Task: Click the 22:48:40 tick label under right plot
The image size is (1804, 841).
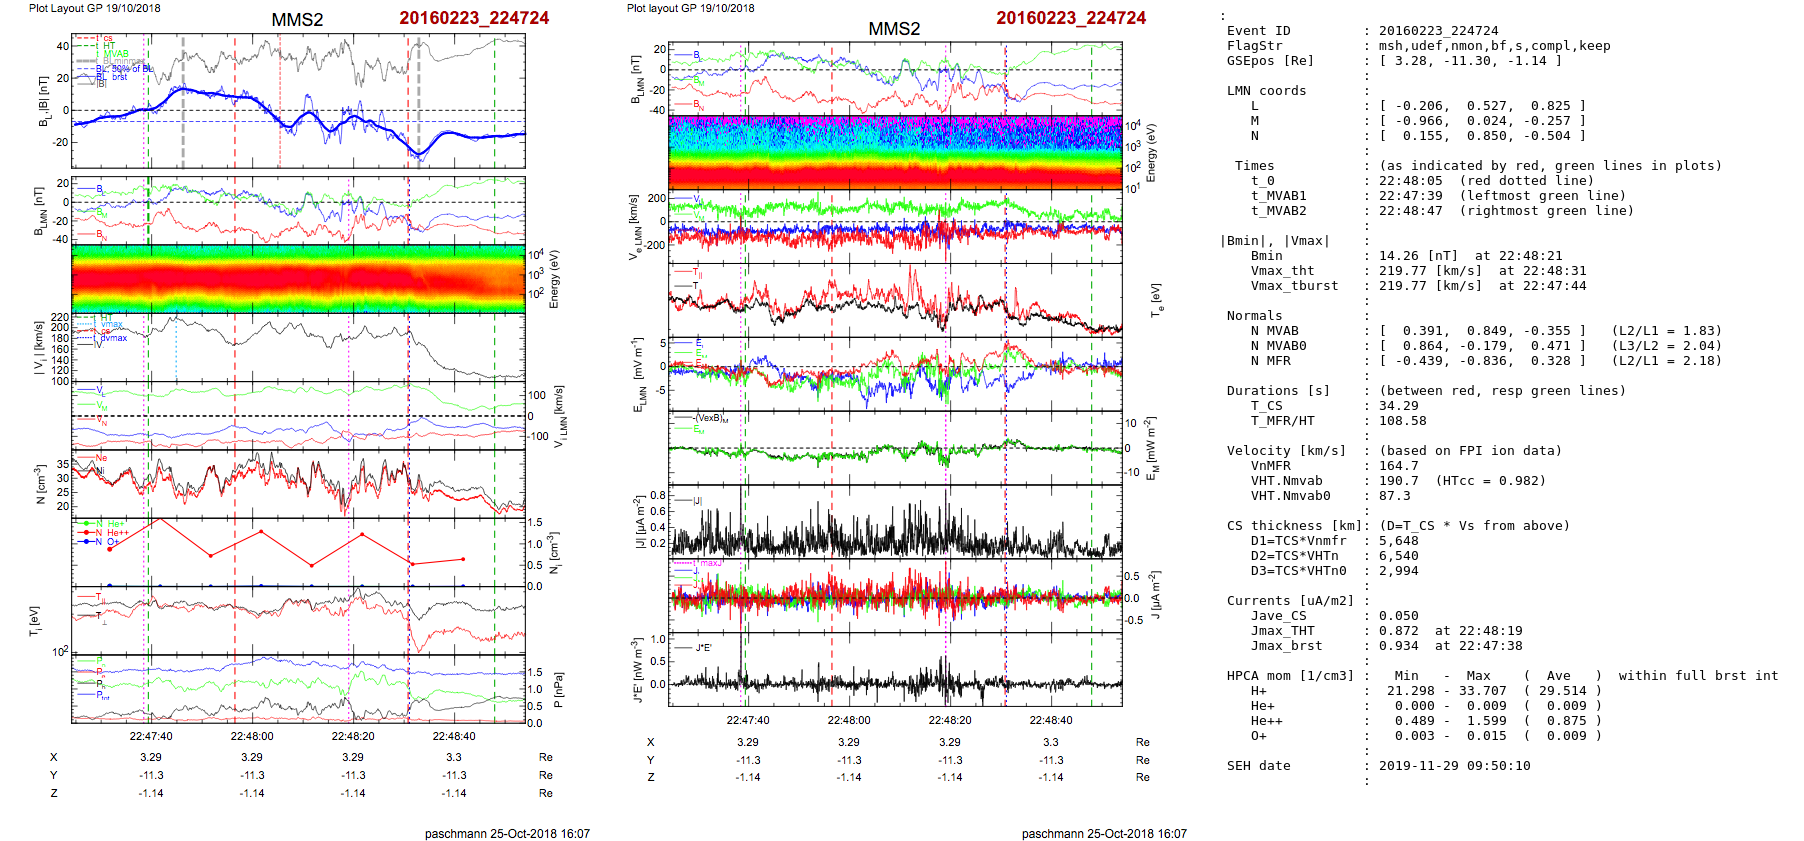Action: [x=1051, y=720]
